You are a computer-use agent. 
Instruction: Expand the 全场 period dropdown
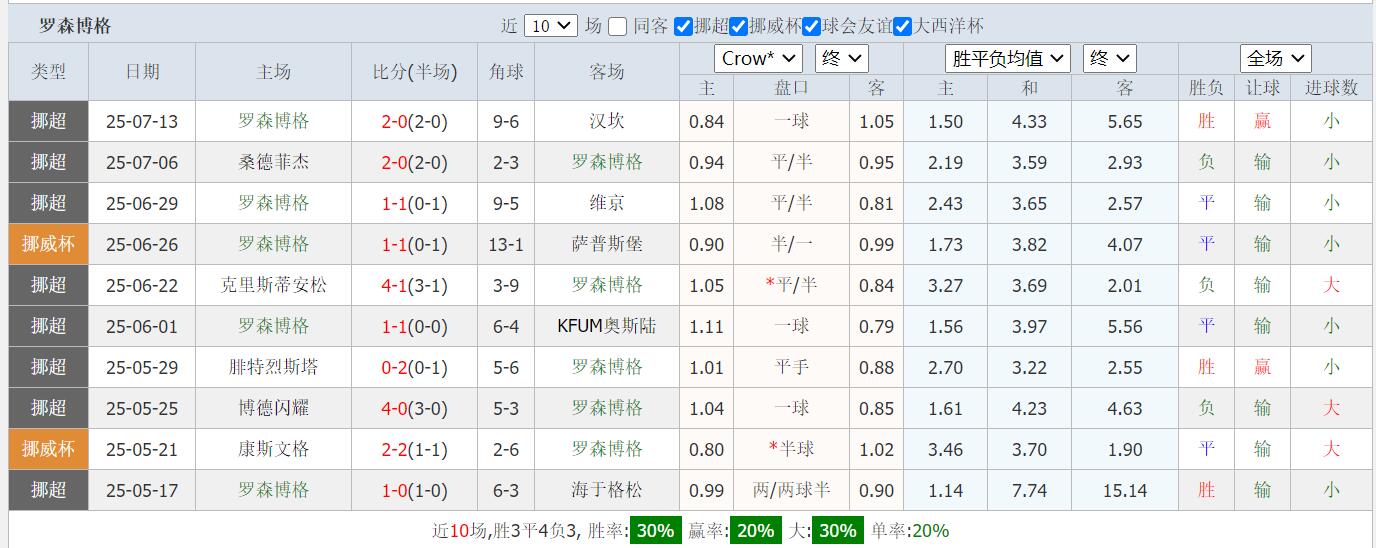1275,59
